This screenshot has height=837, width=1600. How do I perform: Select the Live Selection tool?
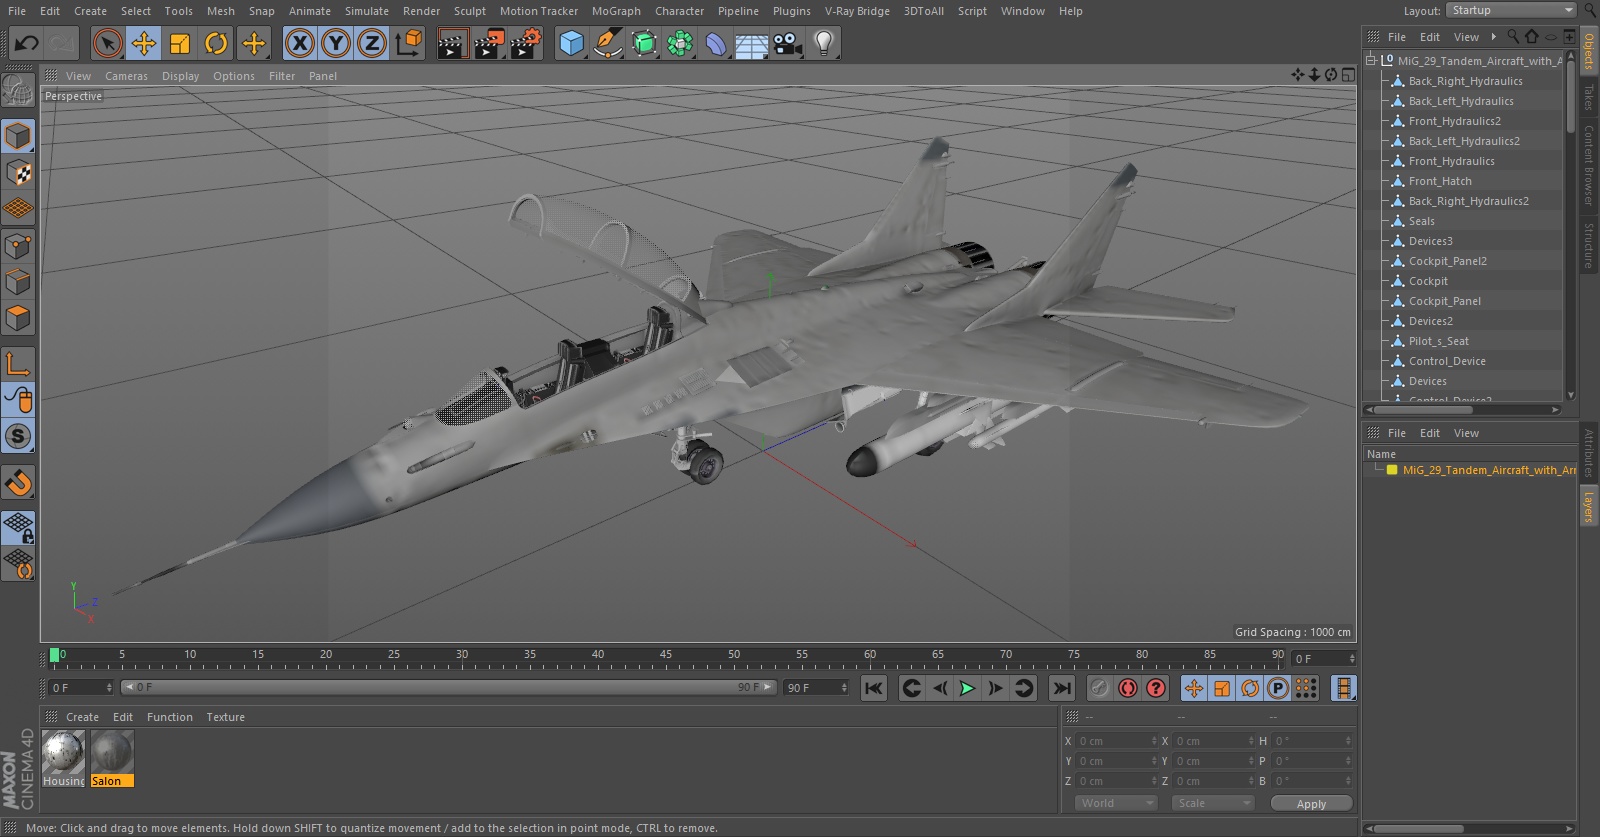(107, 43)
